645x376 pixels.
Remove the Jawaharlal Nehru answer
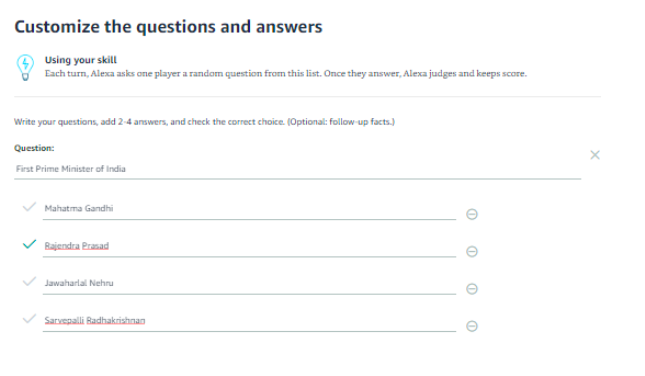click(x=472, y=289)
